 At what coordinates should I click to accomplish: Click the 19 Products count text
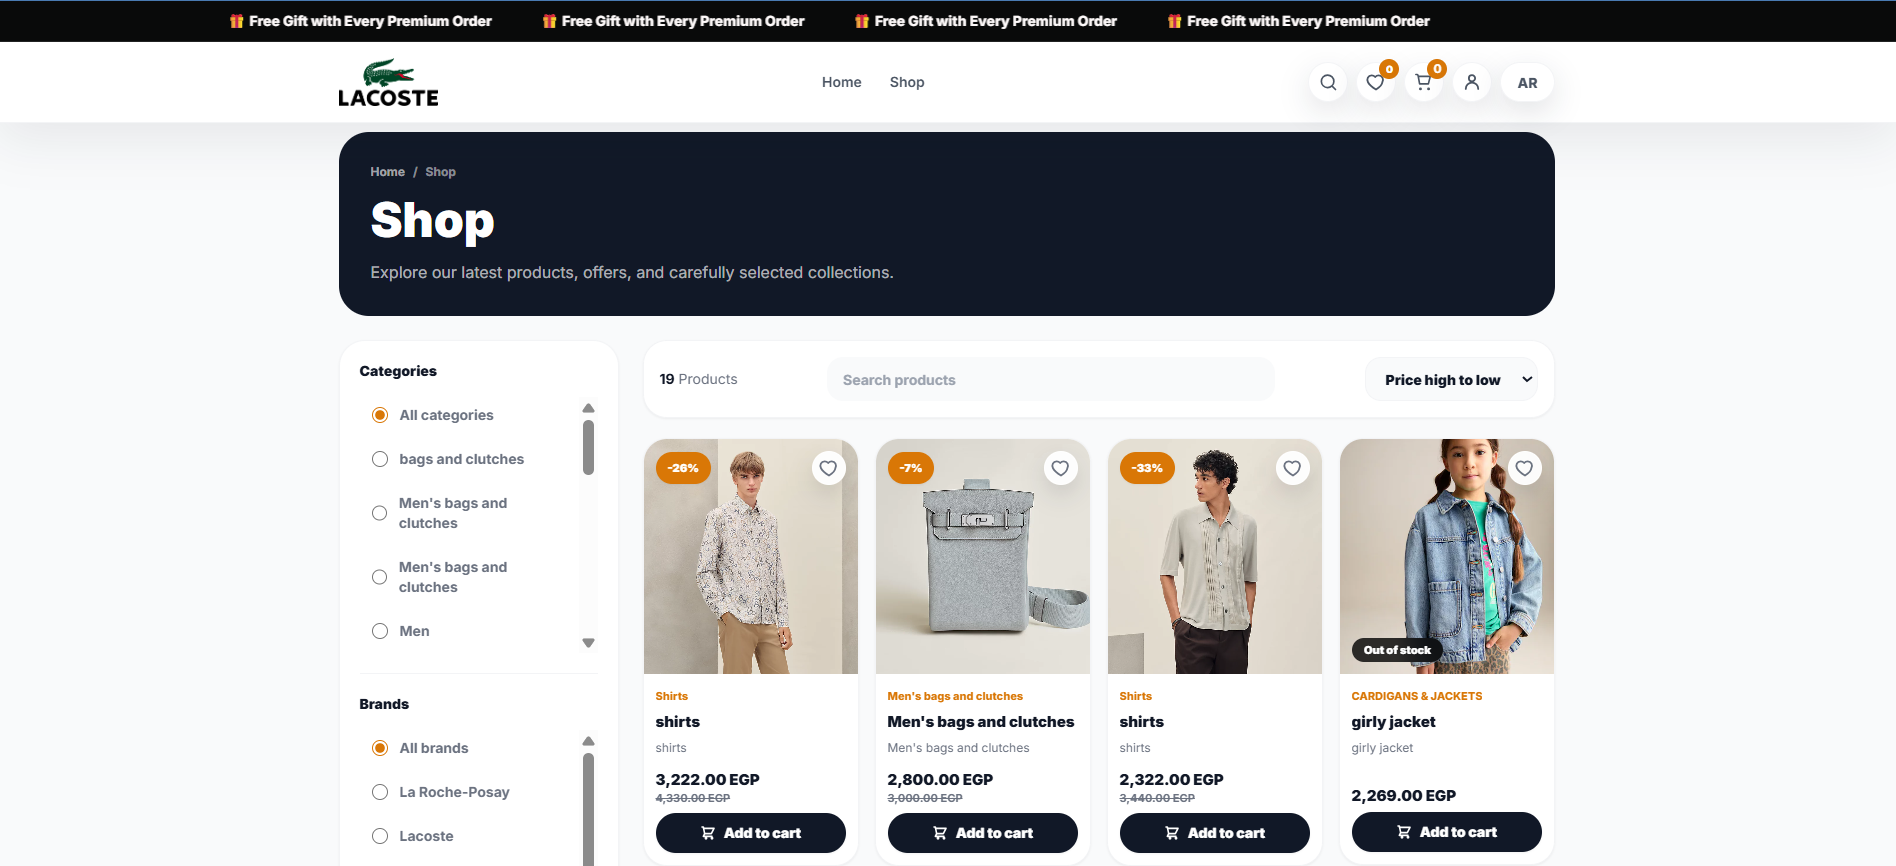pos(698,379)
